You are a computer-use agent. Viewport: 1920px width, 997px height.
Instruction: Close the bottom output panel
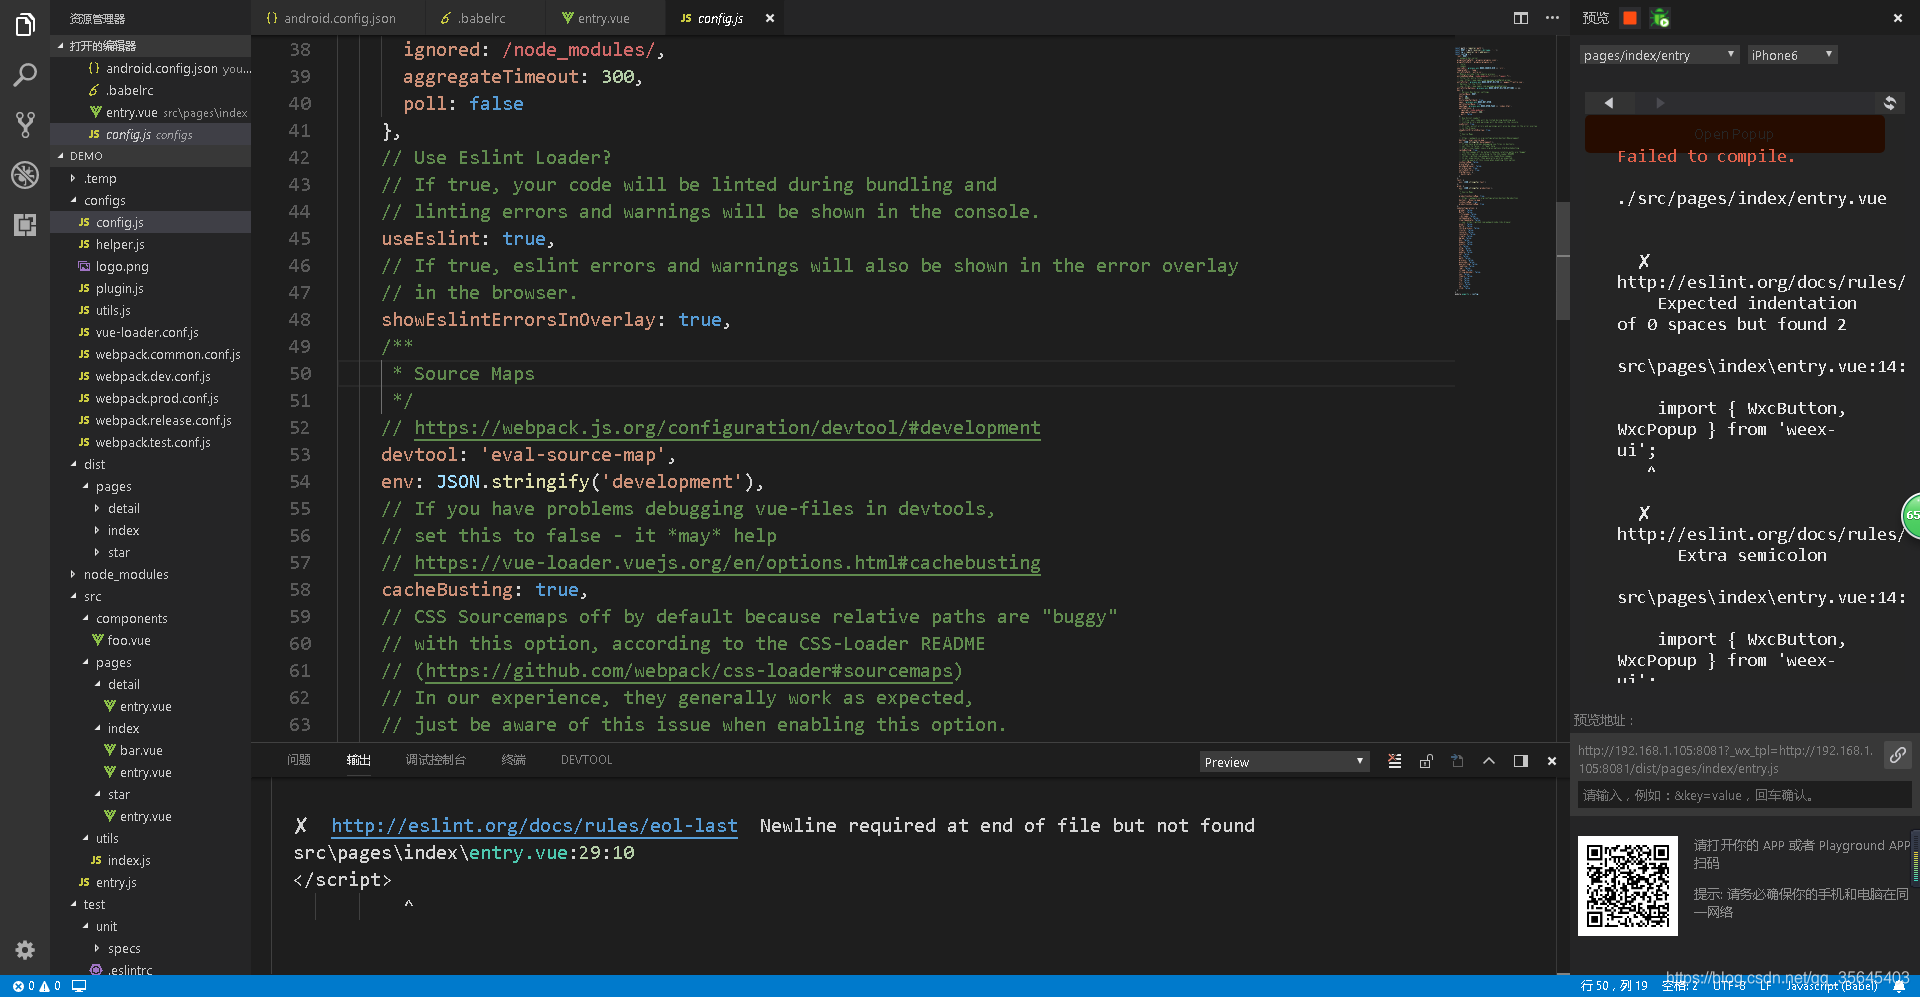1552,761
